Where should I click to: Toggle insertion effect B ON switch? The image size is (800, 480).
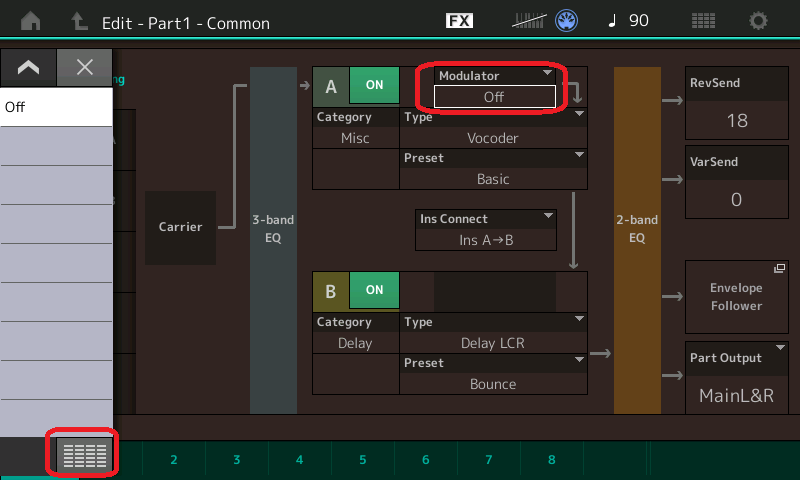[374, 290]
